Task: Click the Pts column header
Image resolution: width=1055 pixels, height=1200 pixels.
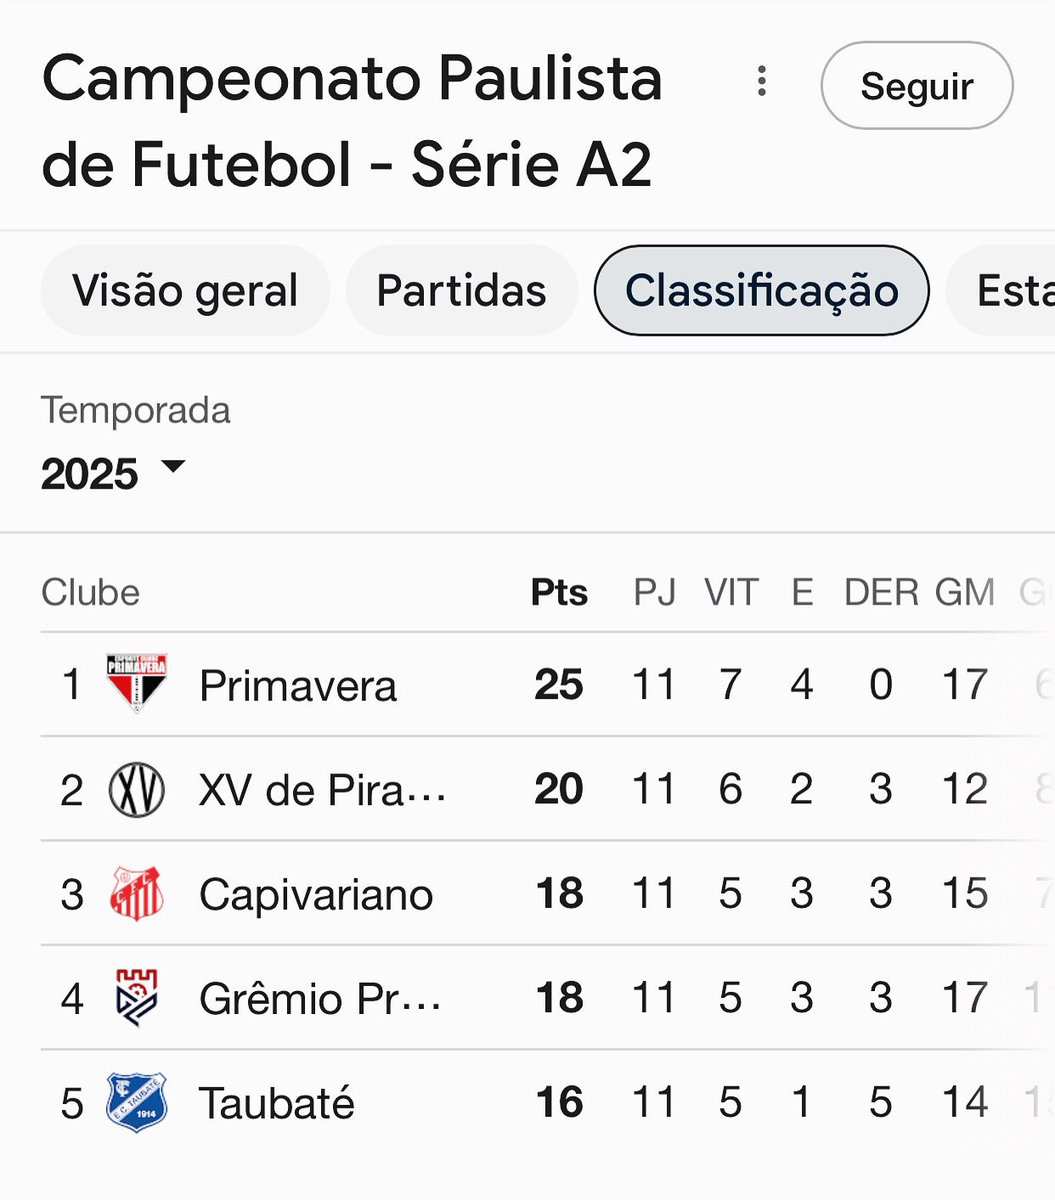Action: coord(559,592)
